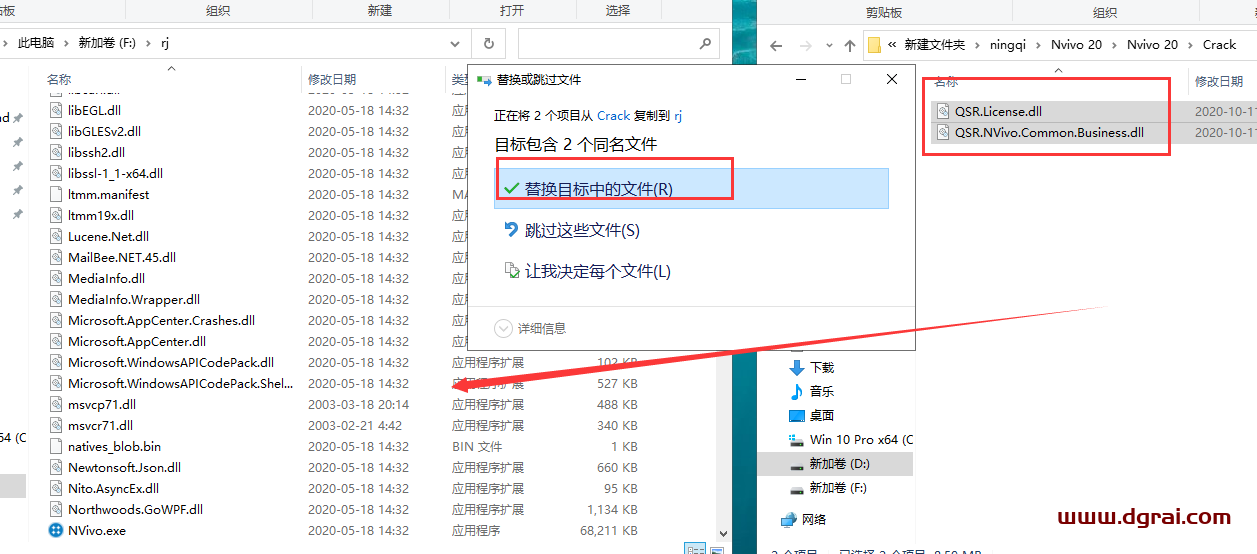Open 桌面 in Crack window sidebar
Viewport: 1257px width, 554px height.
pyautogui.click(x=822, y=415)
